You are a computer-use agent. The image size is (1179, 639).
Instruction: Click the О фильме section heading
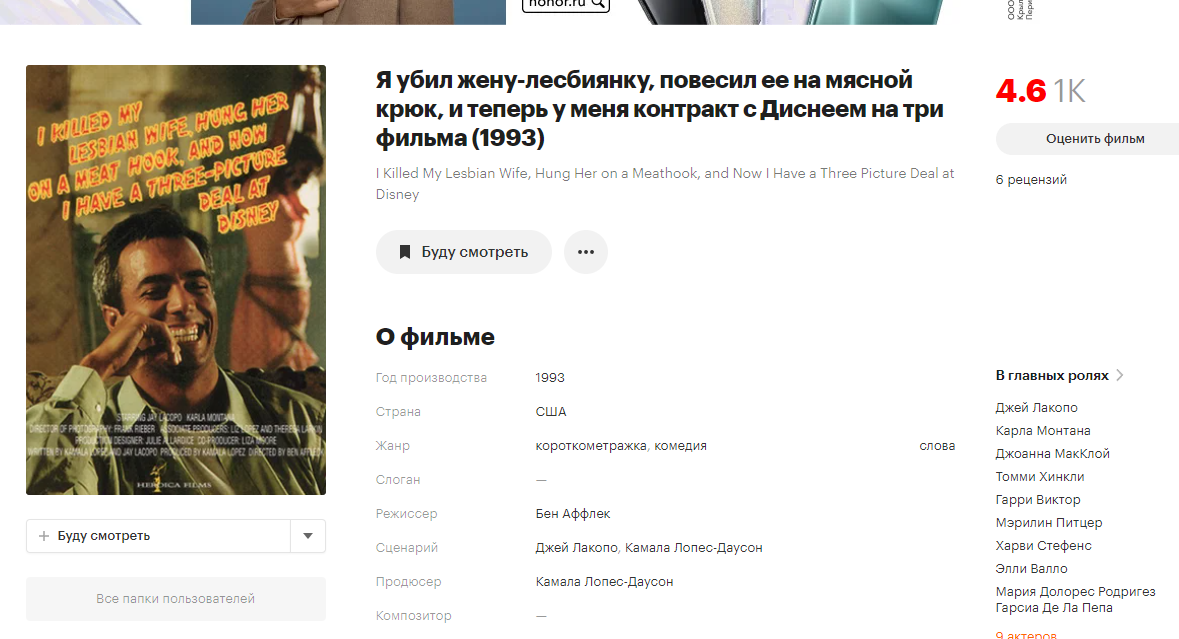435,337
